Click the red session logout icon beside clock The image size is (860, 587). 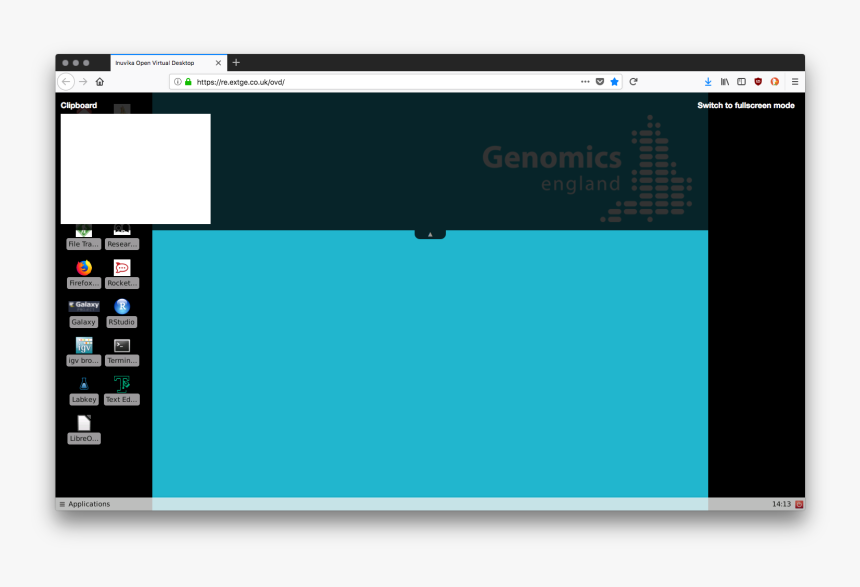point(799,504)
